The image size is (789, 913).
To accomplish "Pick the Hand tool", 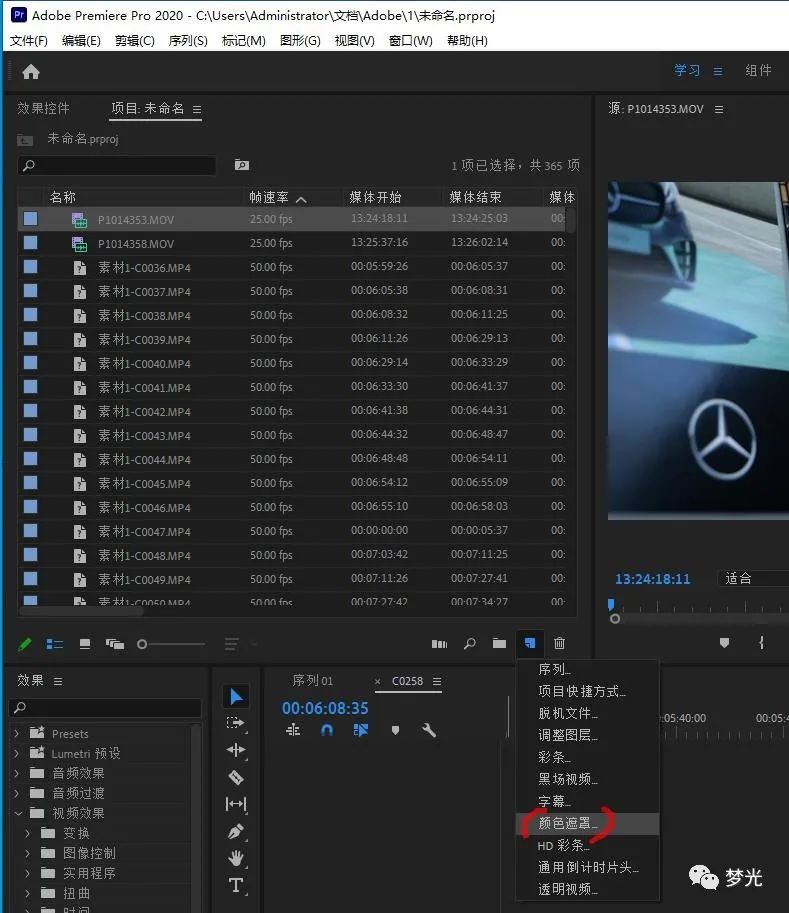I will click(236, 857).
